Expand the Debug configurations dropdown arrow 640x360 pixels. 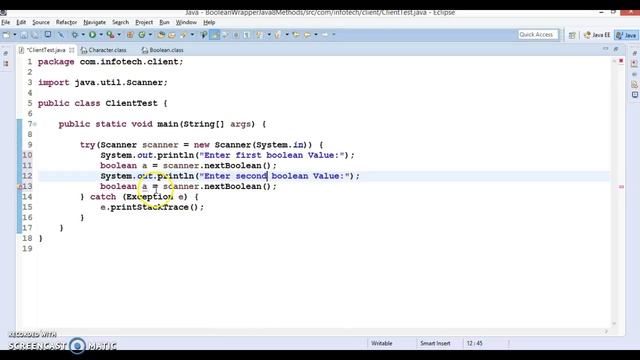point(83,35)
